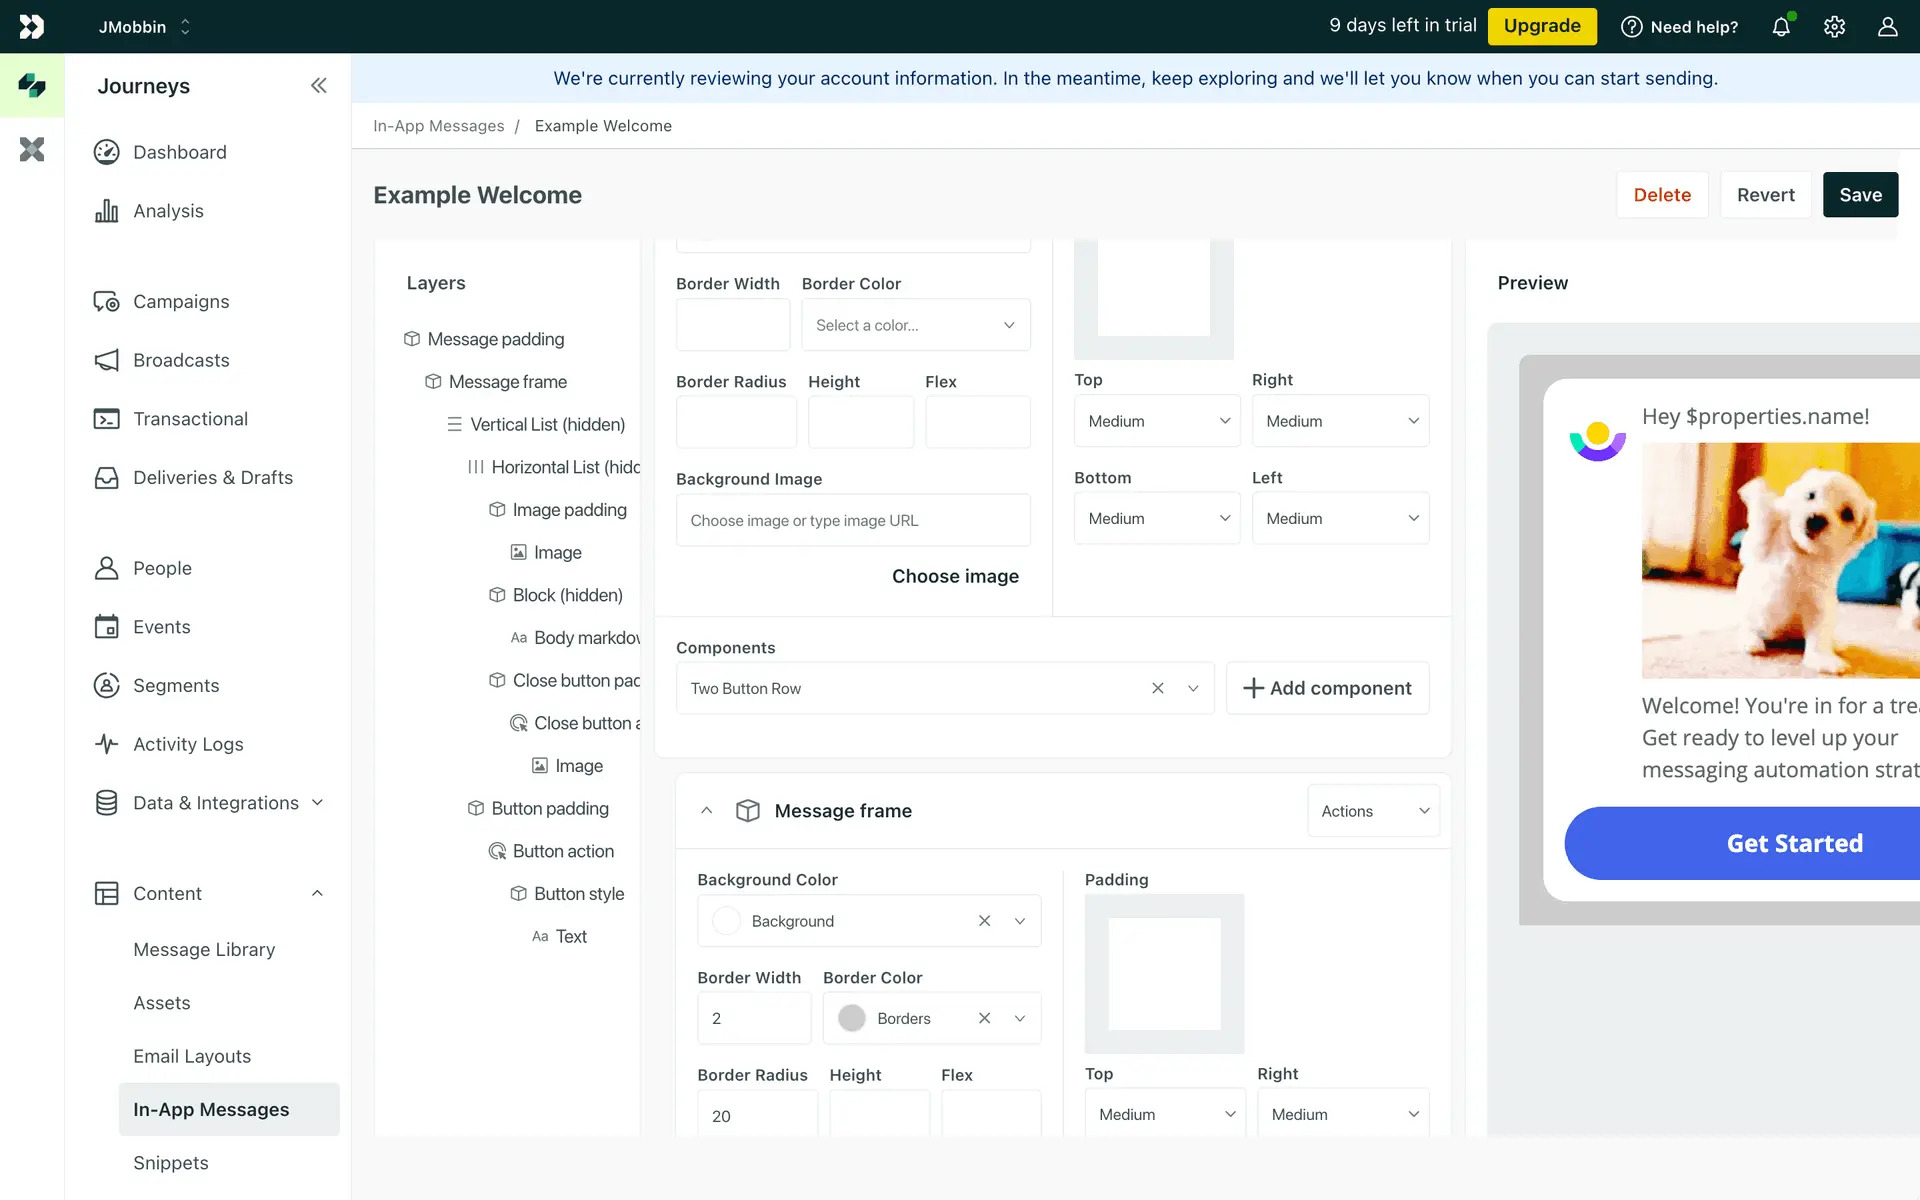
Task: Collapse the Journeys sidebar with double-chevron
Action: pos(318,86)
